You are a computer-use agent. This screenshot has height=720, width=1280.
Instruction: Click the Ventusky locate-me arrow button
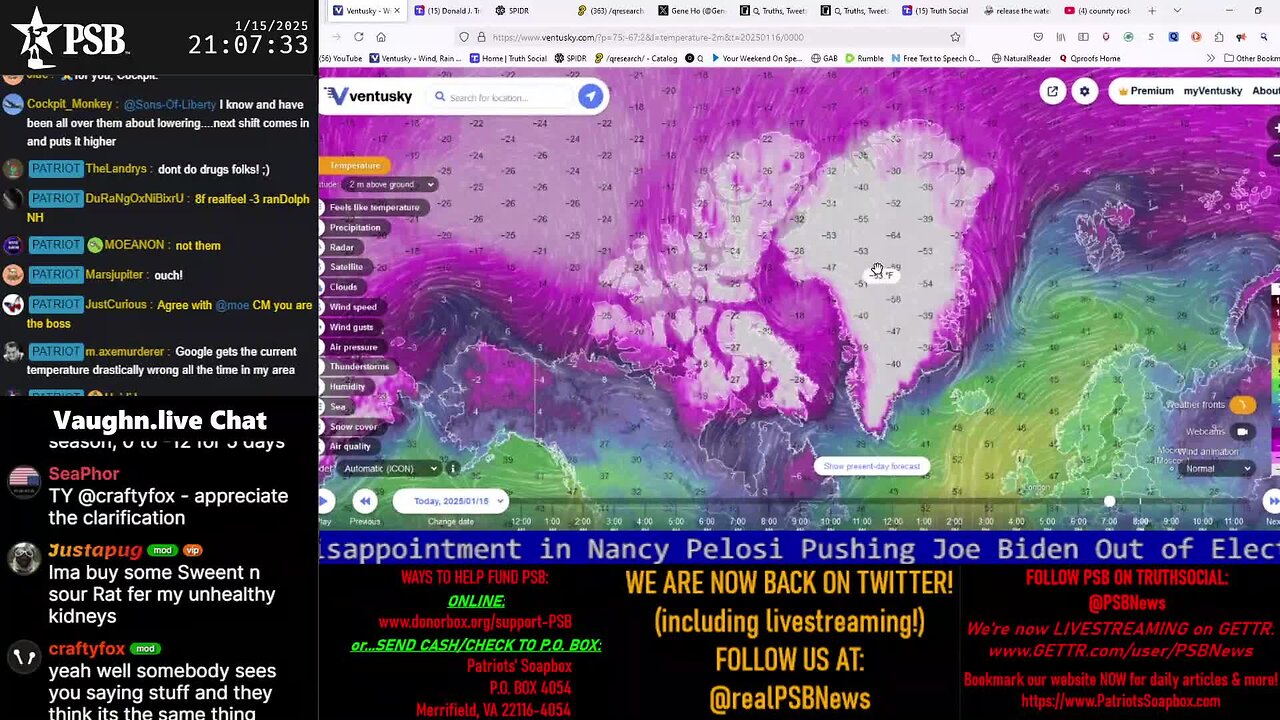590,96
